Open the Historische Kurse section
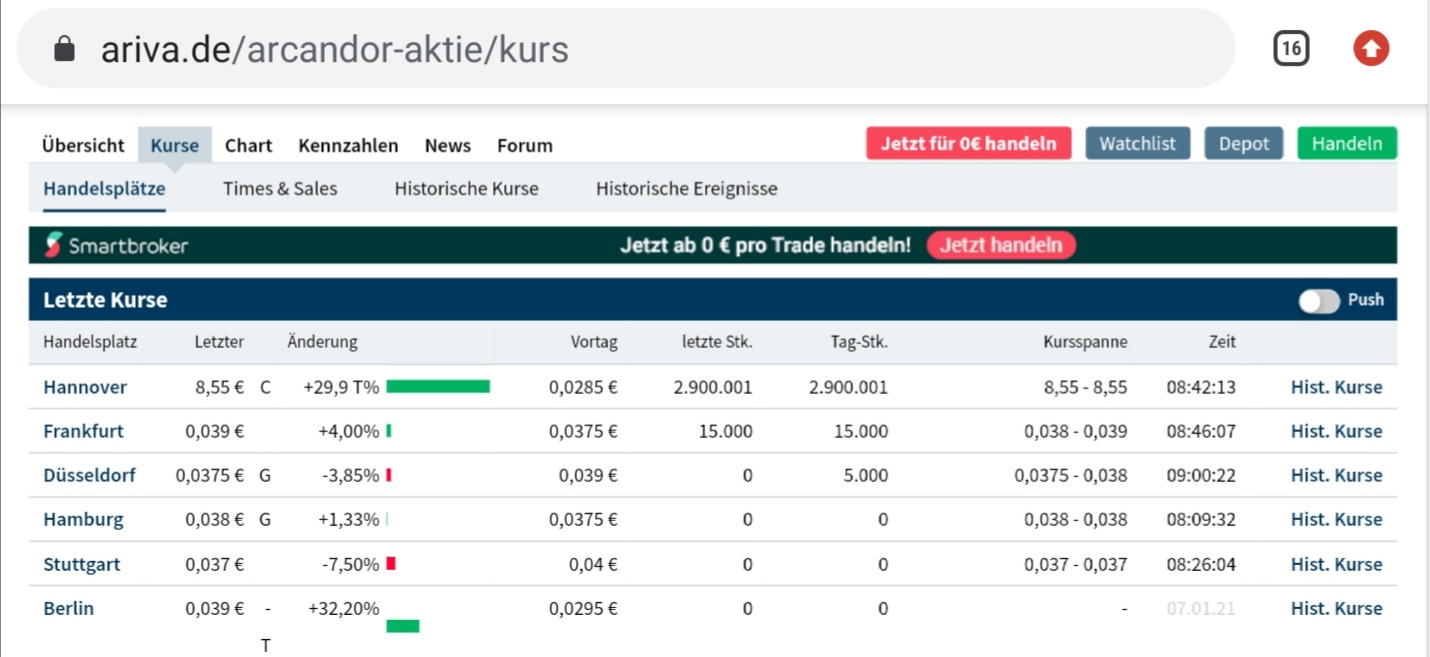 466,188
